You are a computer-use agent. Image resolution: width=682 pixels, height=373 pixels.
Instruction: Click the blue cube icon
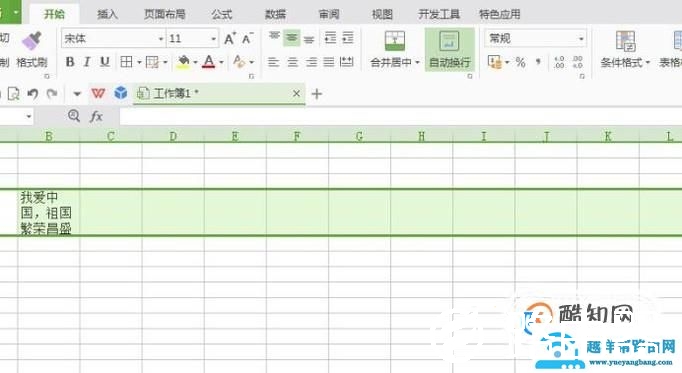[x=121, y=93]
